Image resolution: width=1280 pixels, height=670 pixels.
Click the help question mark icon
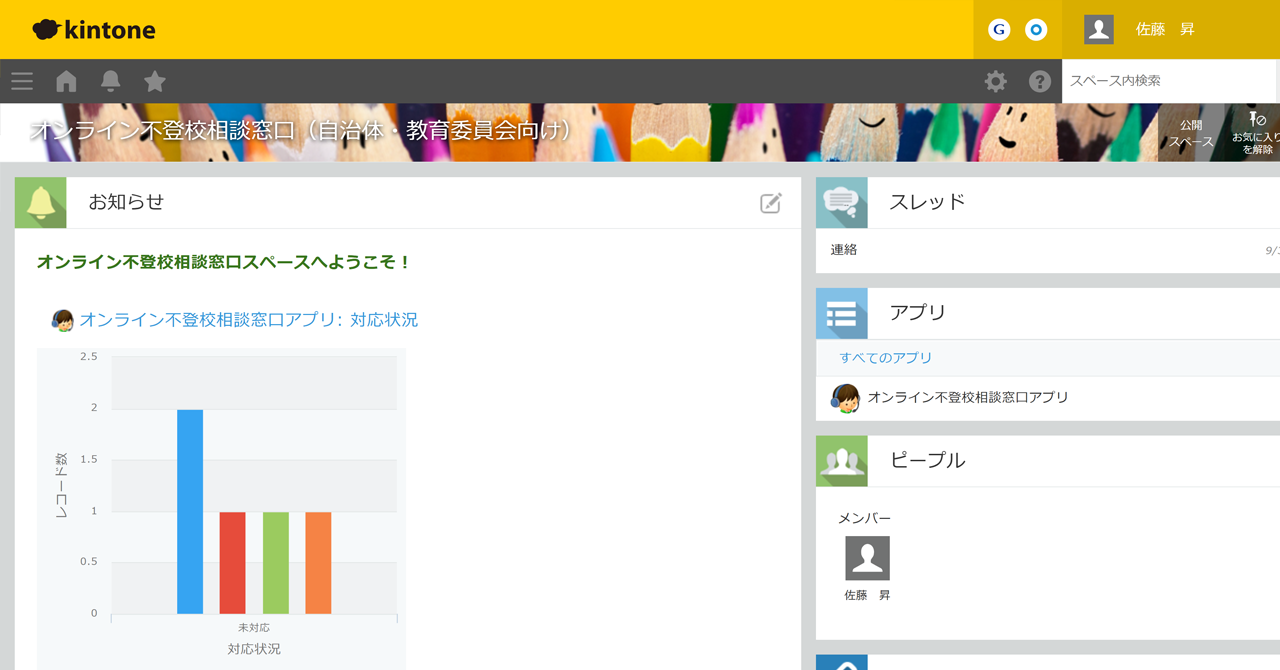click(1040, 81)
